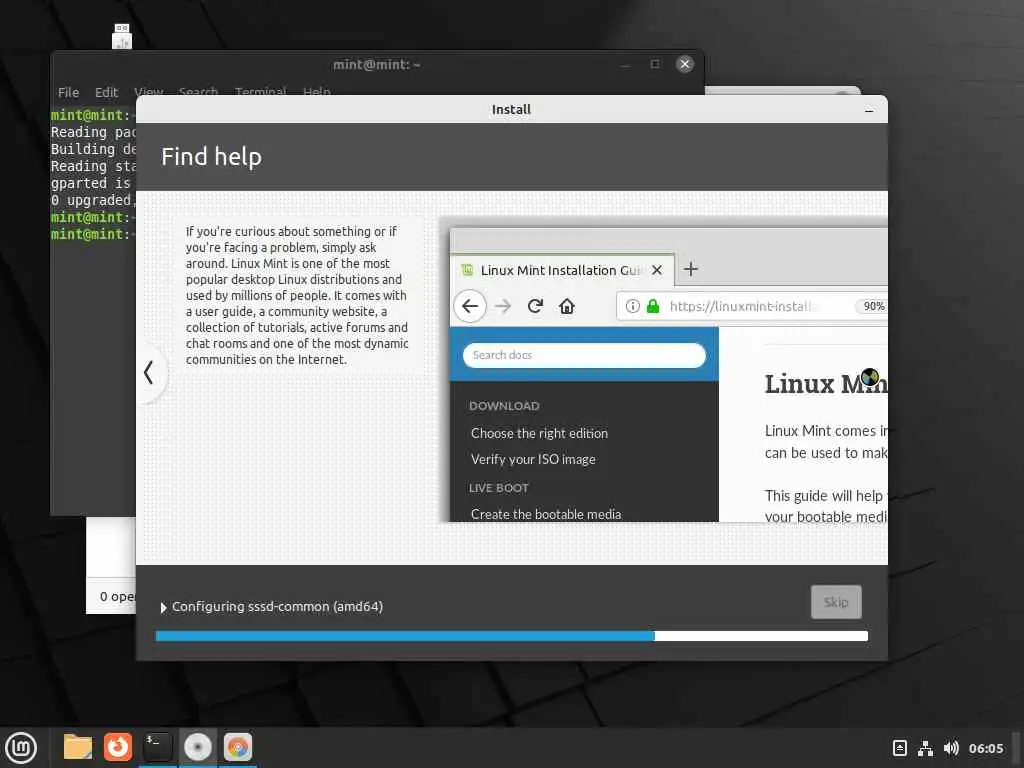1024x768 pixels.
Task: Switch to the Terminal taskbar item
Action: pos(158,747)
